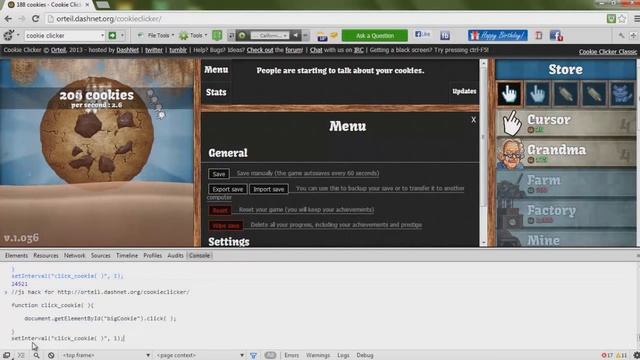The width and height of the screenshot is (640, 360).
Task: Open the tumblr link
Action: (x=178, y=50)
